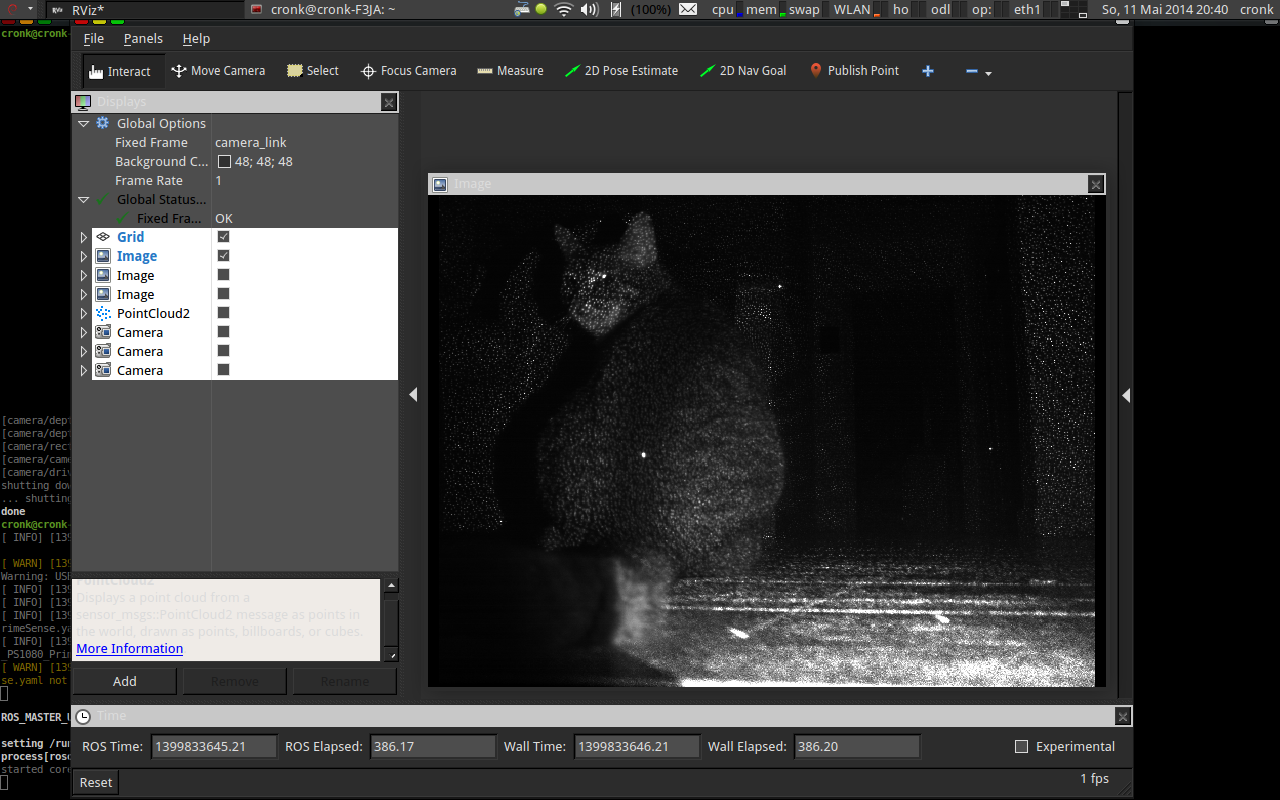Open the WiFi indicator in system tray
The image size is (1280, 800).
coord(564,9)
